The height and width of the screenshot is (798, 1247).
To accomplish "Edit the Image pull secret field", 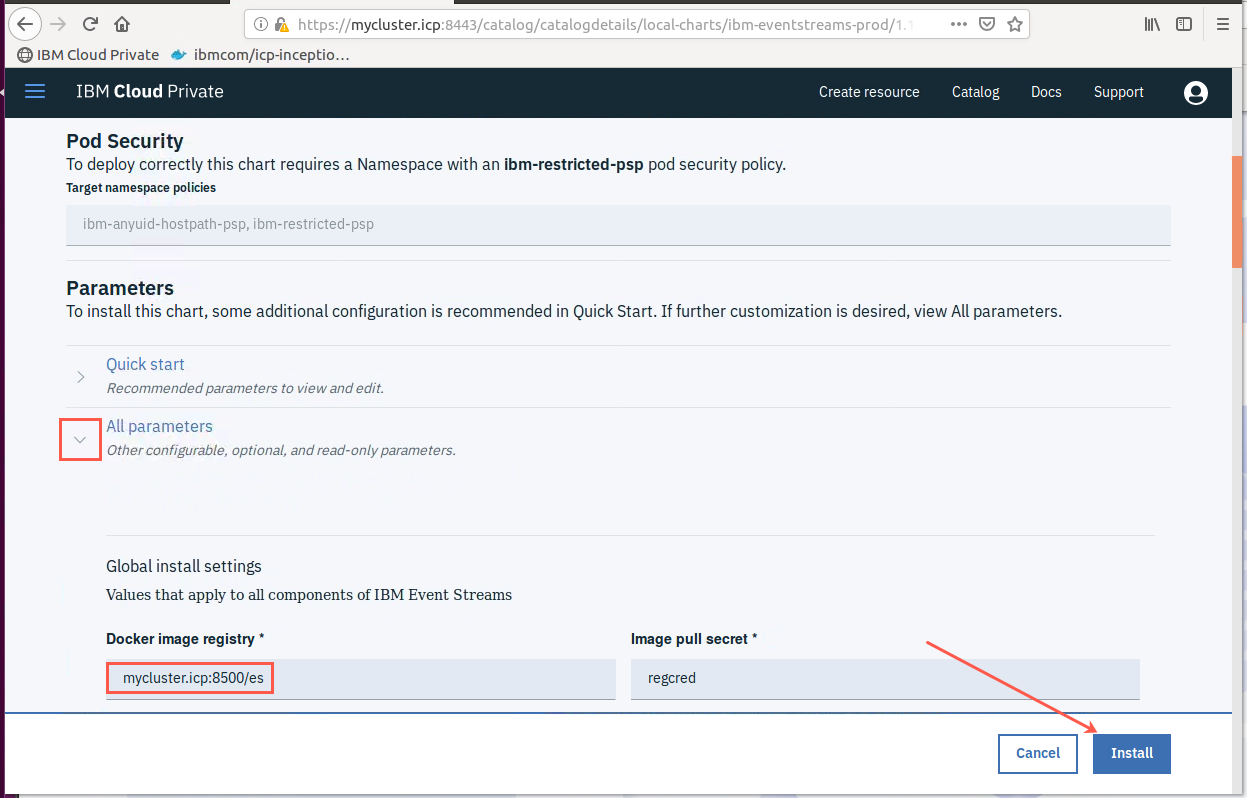I will tap(885, 679).
